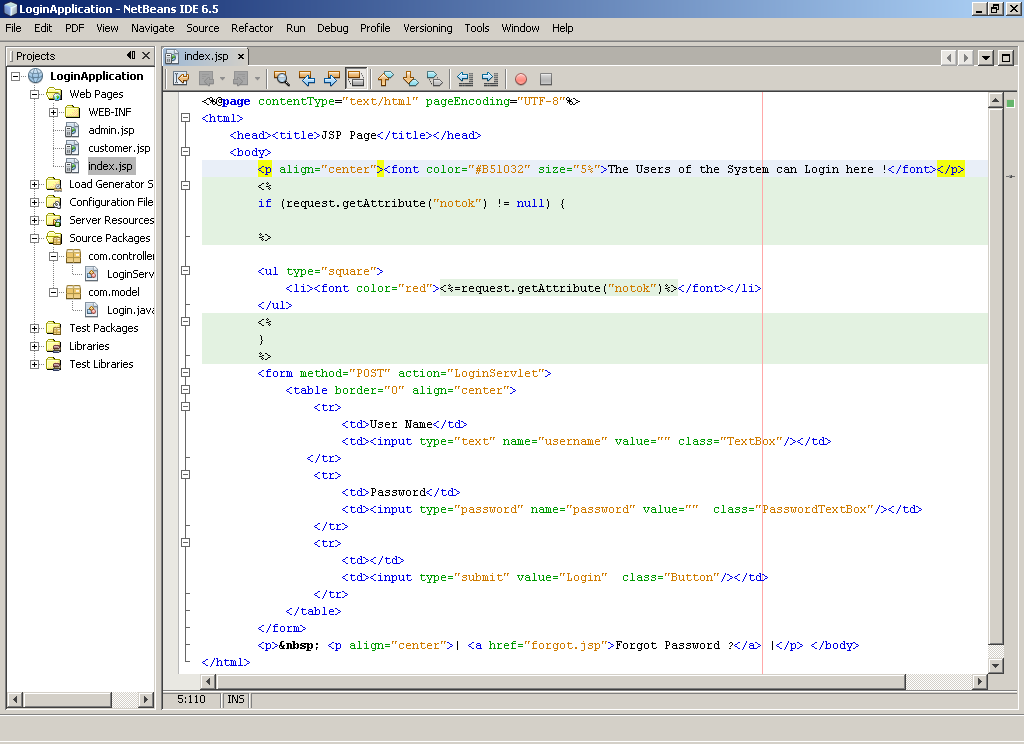Switch to the index.jsp editor tab
Screen dimensions: 1024x744
[x=205, y=57]
